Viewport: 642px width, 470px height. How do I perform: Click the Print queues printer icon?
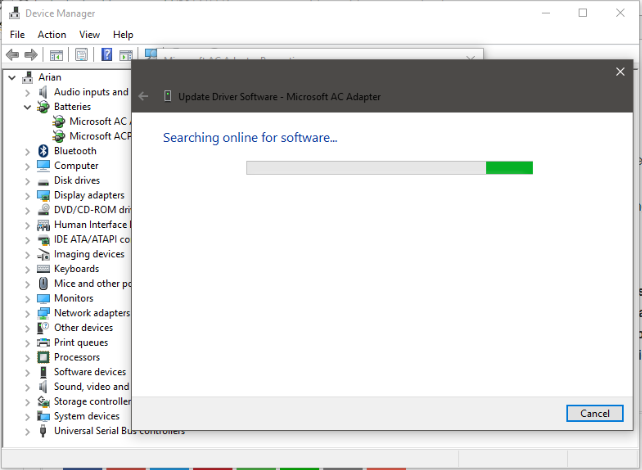[x=43, y=342]
